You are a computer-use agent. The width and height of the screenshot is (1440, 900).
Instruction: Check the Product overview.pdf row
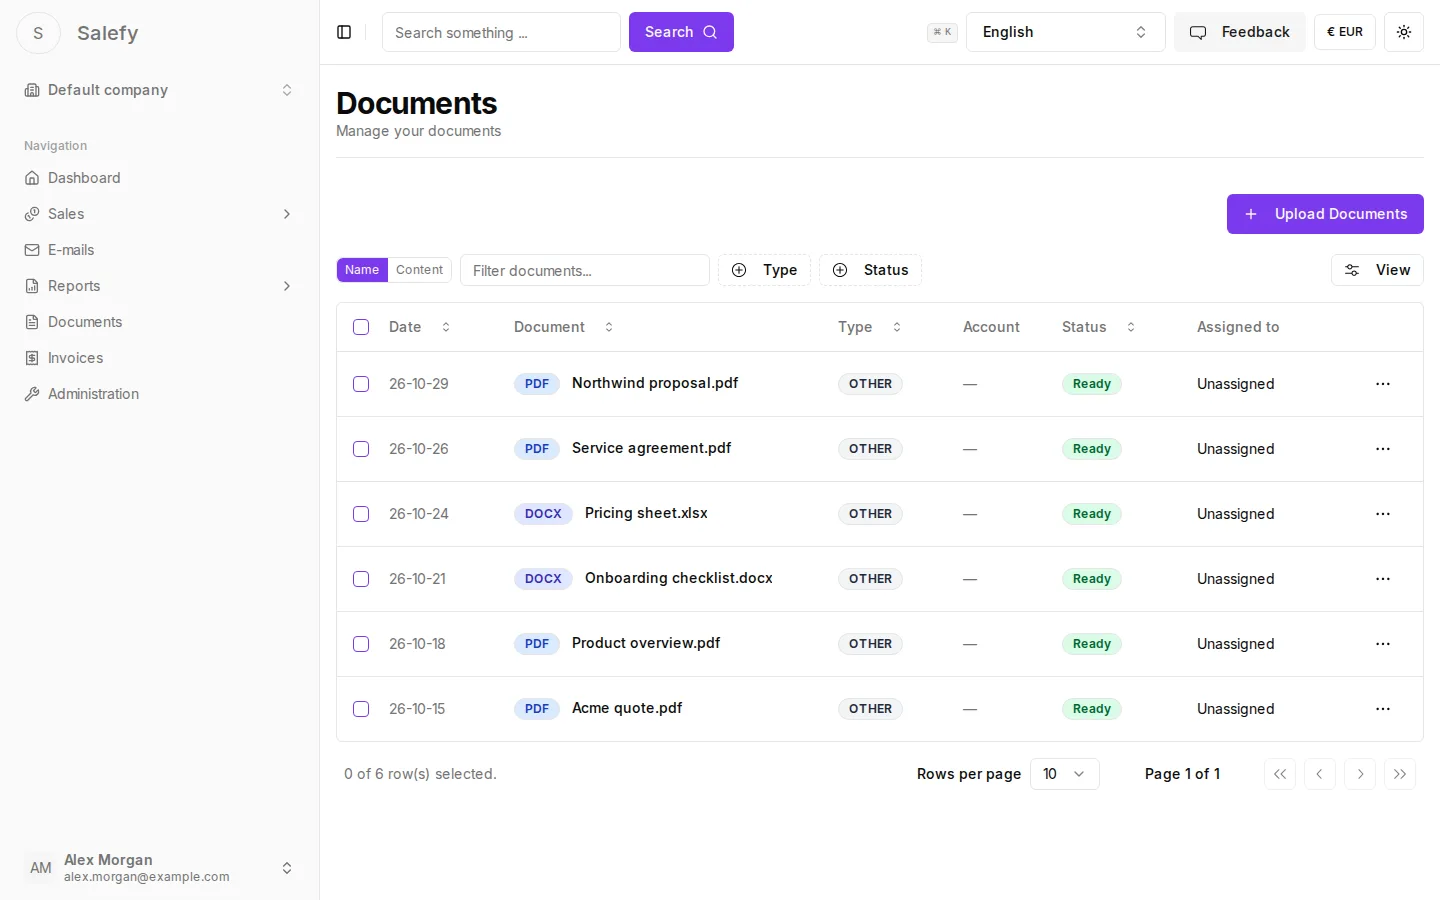point(361,644)
